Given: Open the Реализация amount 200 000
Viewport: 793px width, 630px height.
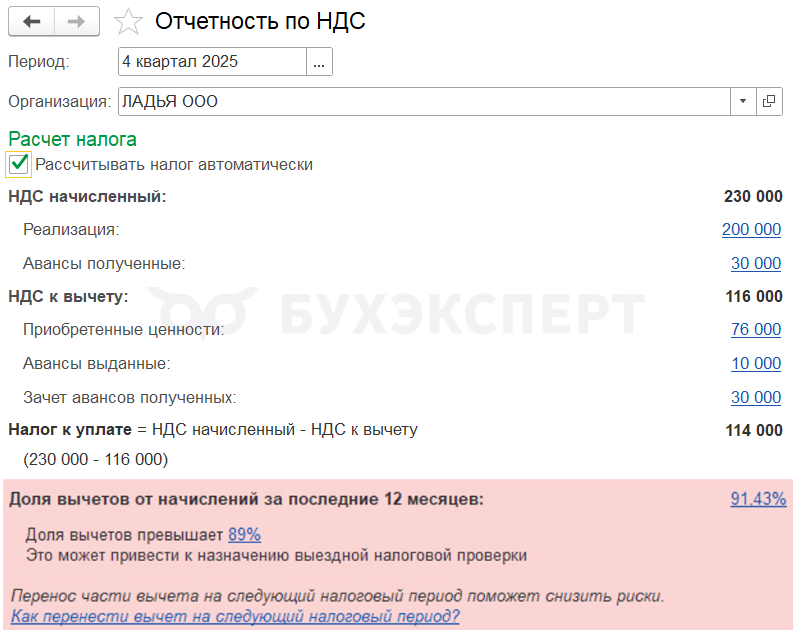Looking at the screenshot, I should point(751,230).
